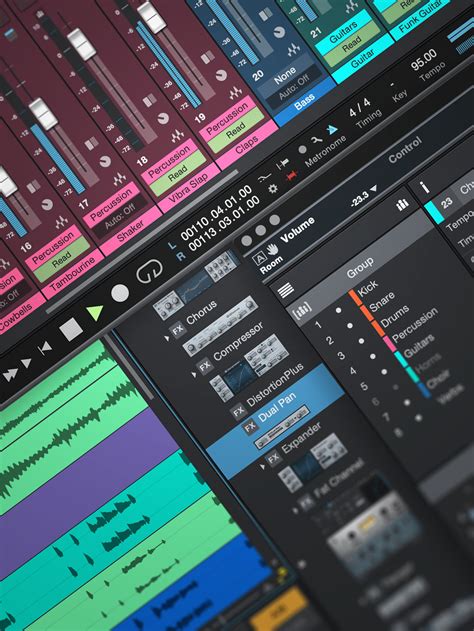This screenshot has height=631, width=474.
Task: Click the hand icon beside Volume
Action: click(272, 250)
